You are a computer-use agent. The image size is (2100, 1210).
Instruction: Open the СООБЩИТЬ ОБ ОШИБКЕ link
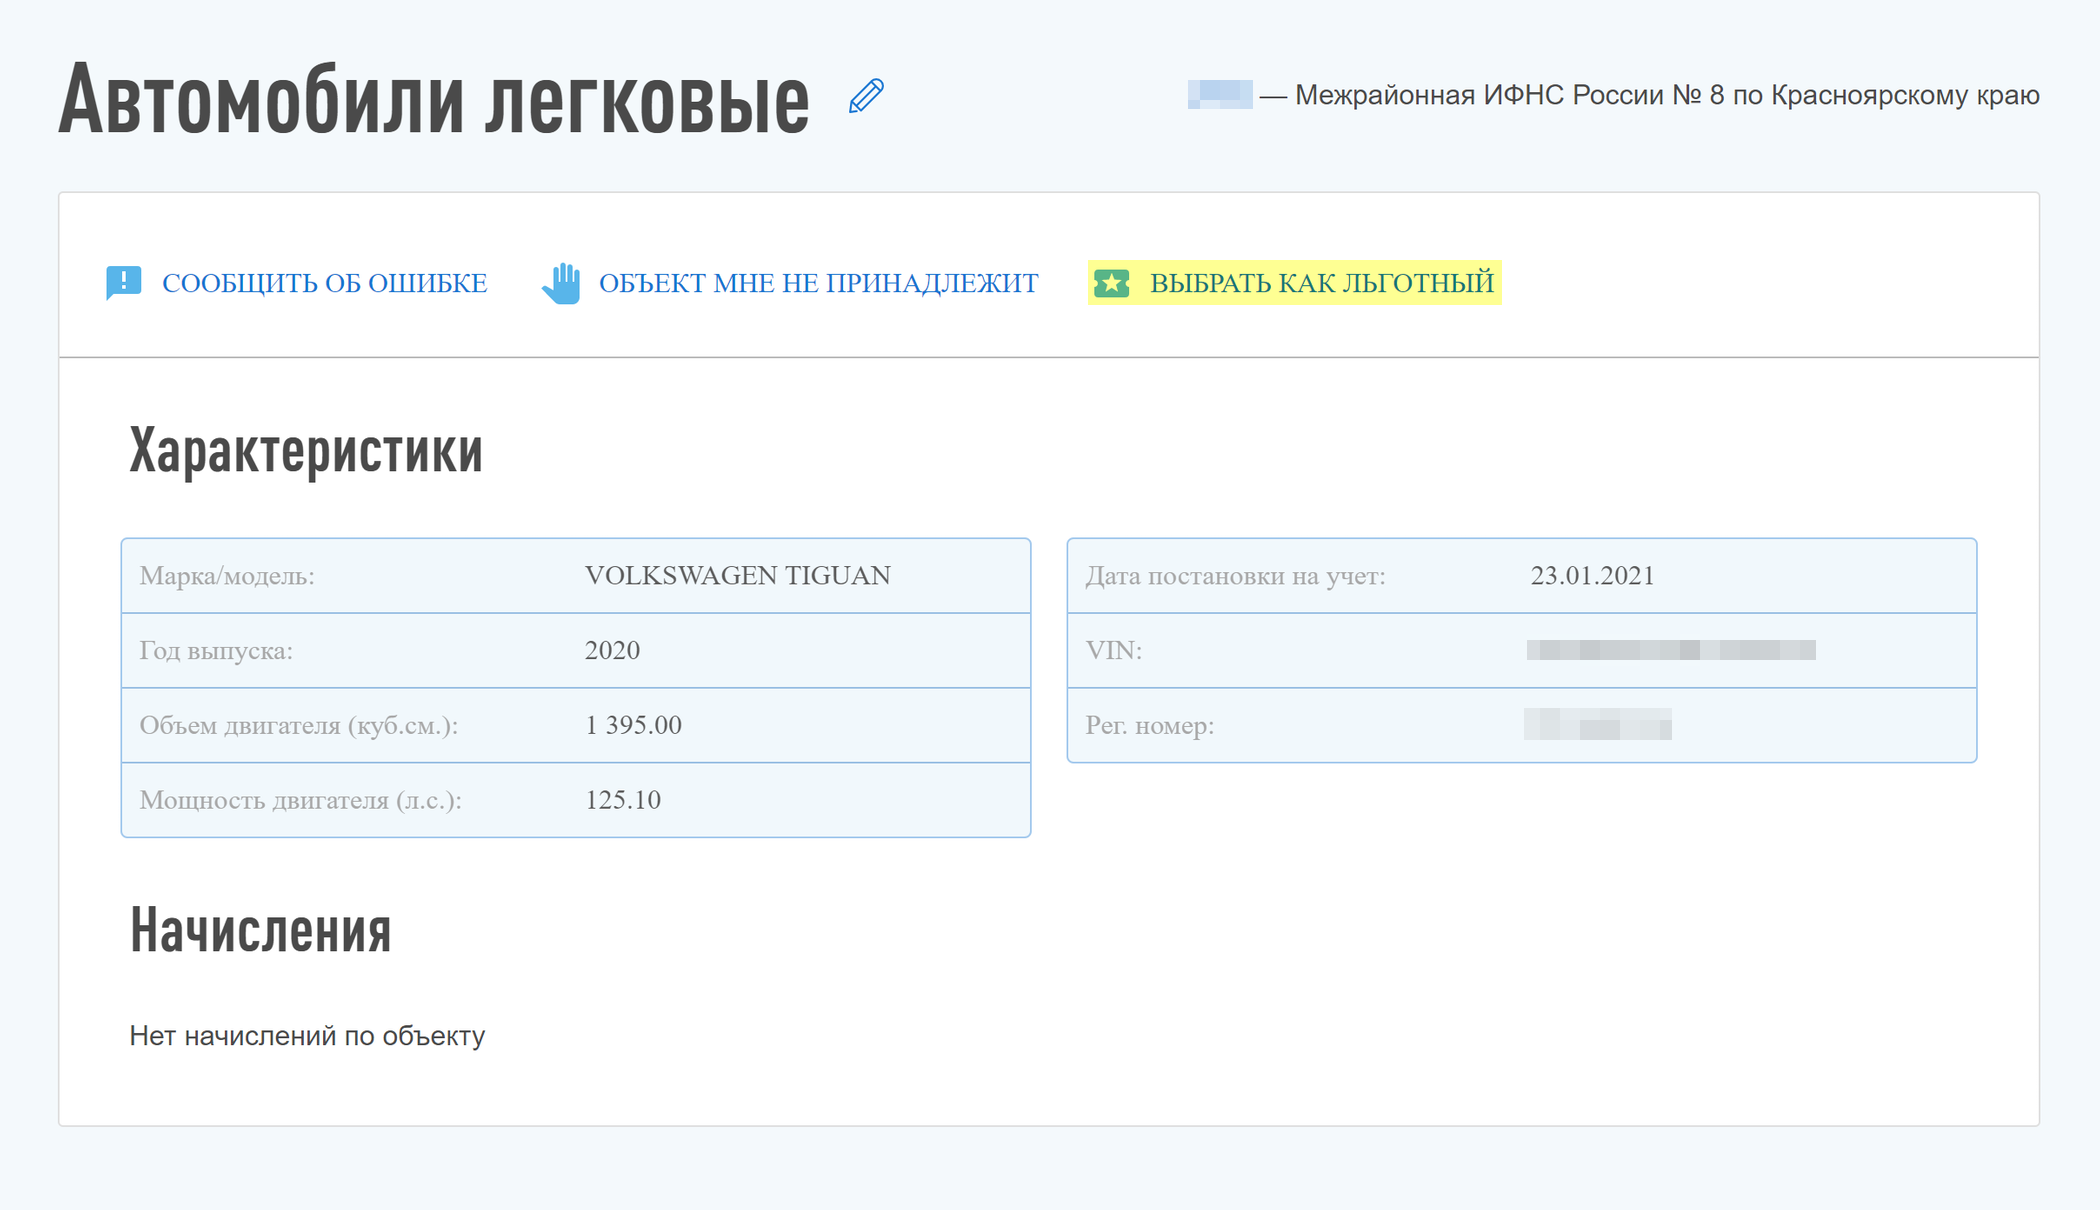coord(325,283)
